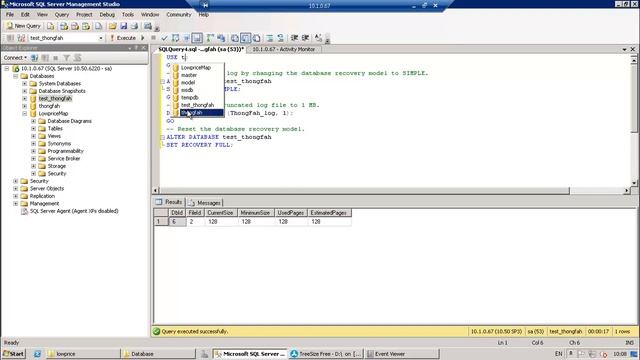Click the Execute button
Screen dimensions: 640x360
point(123,38)
